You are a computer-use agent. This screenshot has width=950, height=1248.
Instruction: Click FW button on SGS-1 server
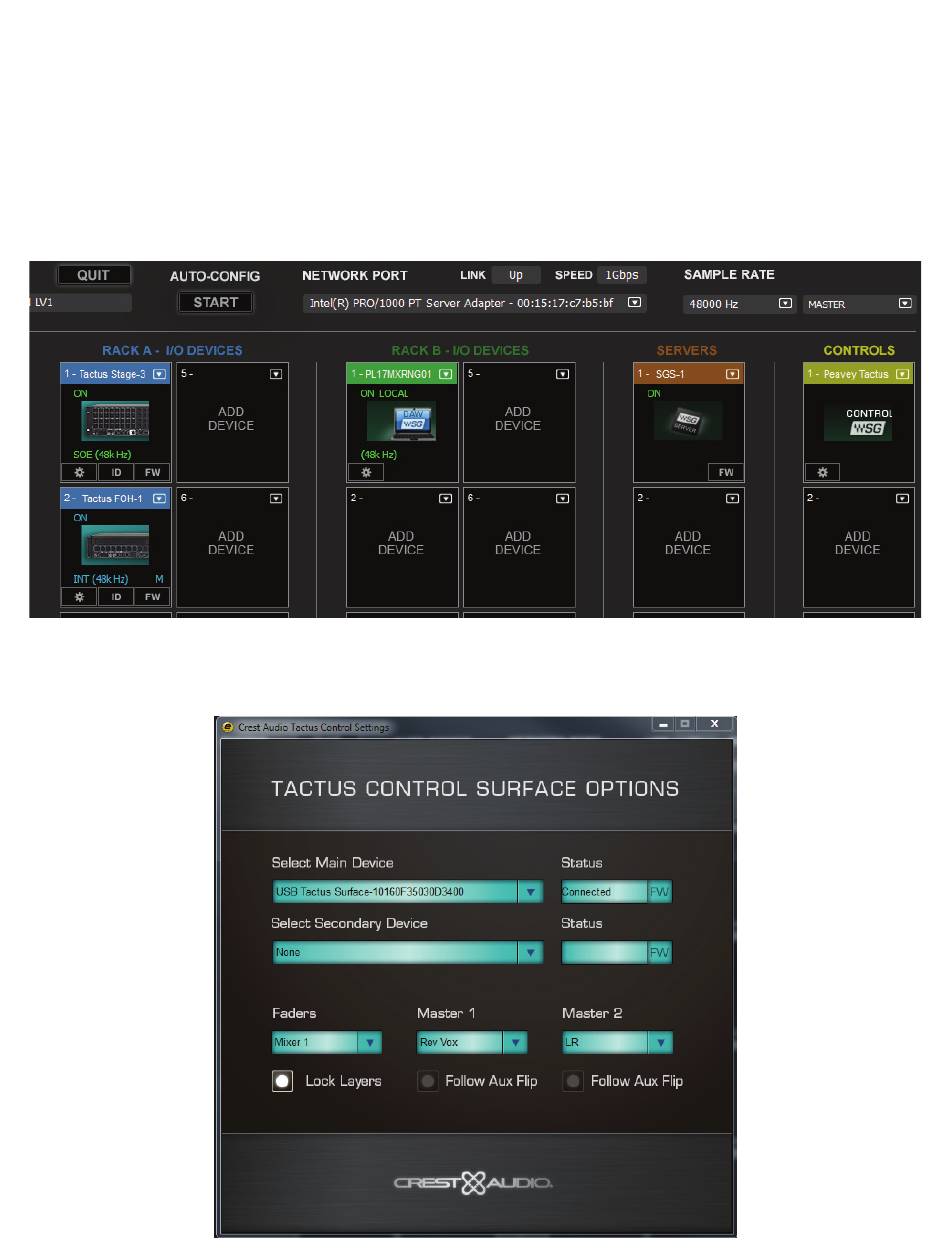click(725, 472)
